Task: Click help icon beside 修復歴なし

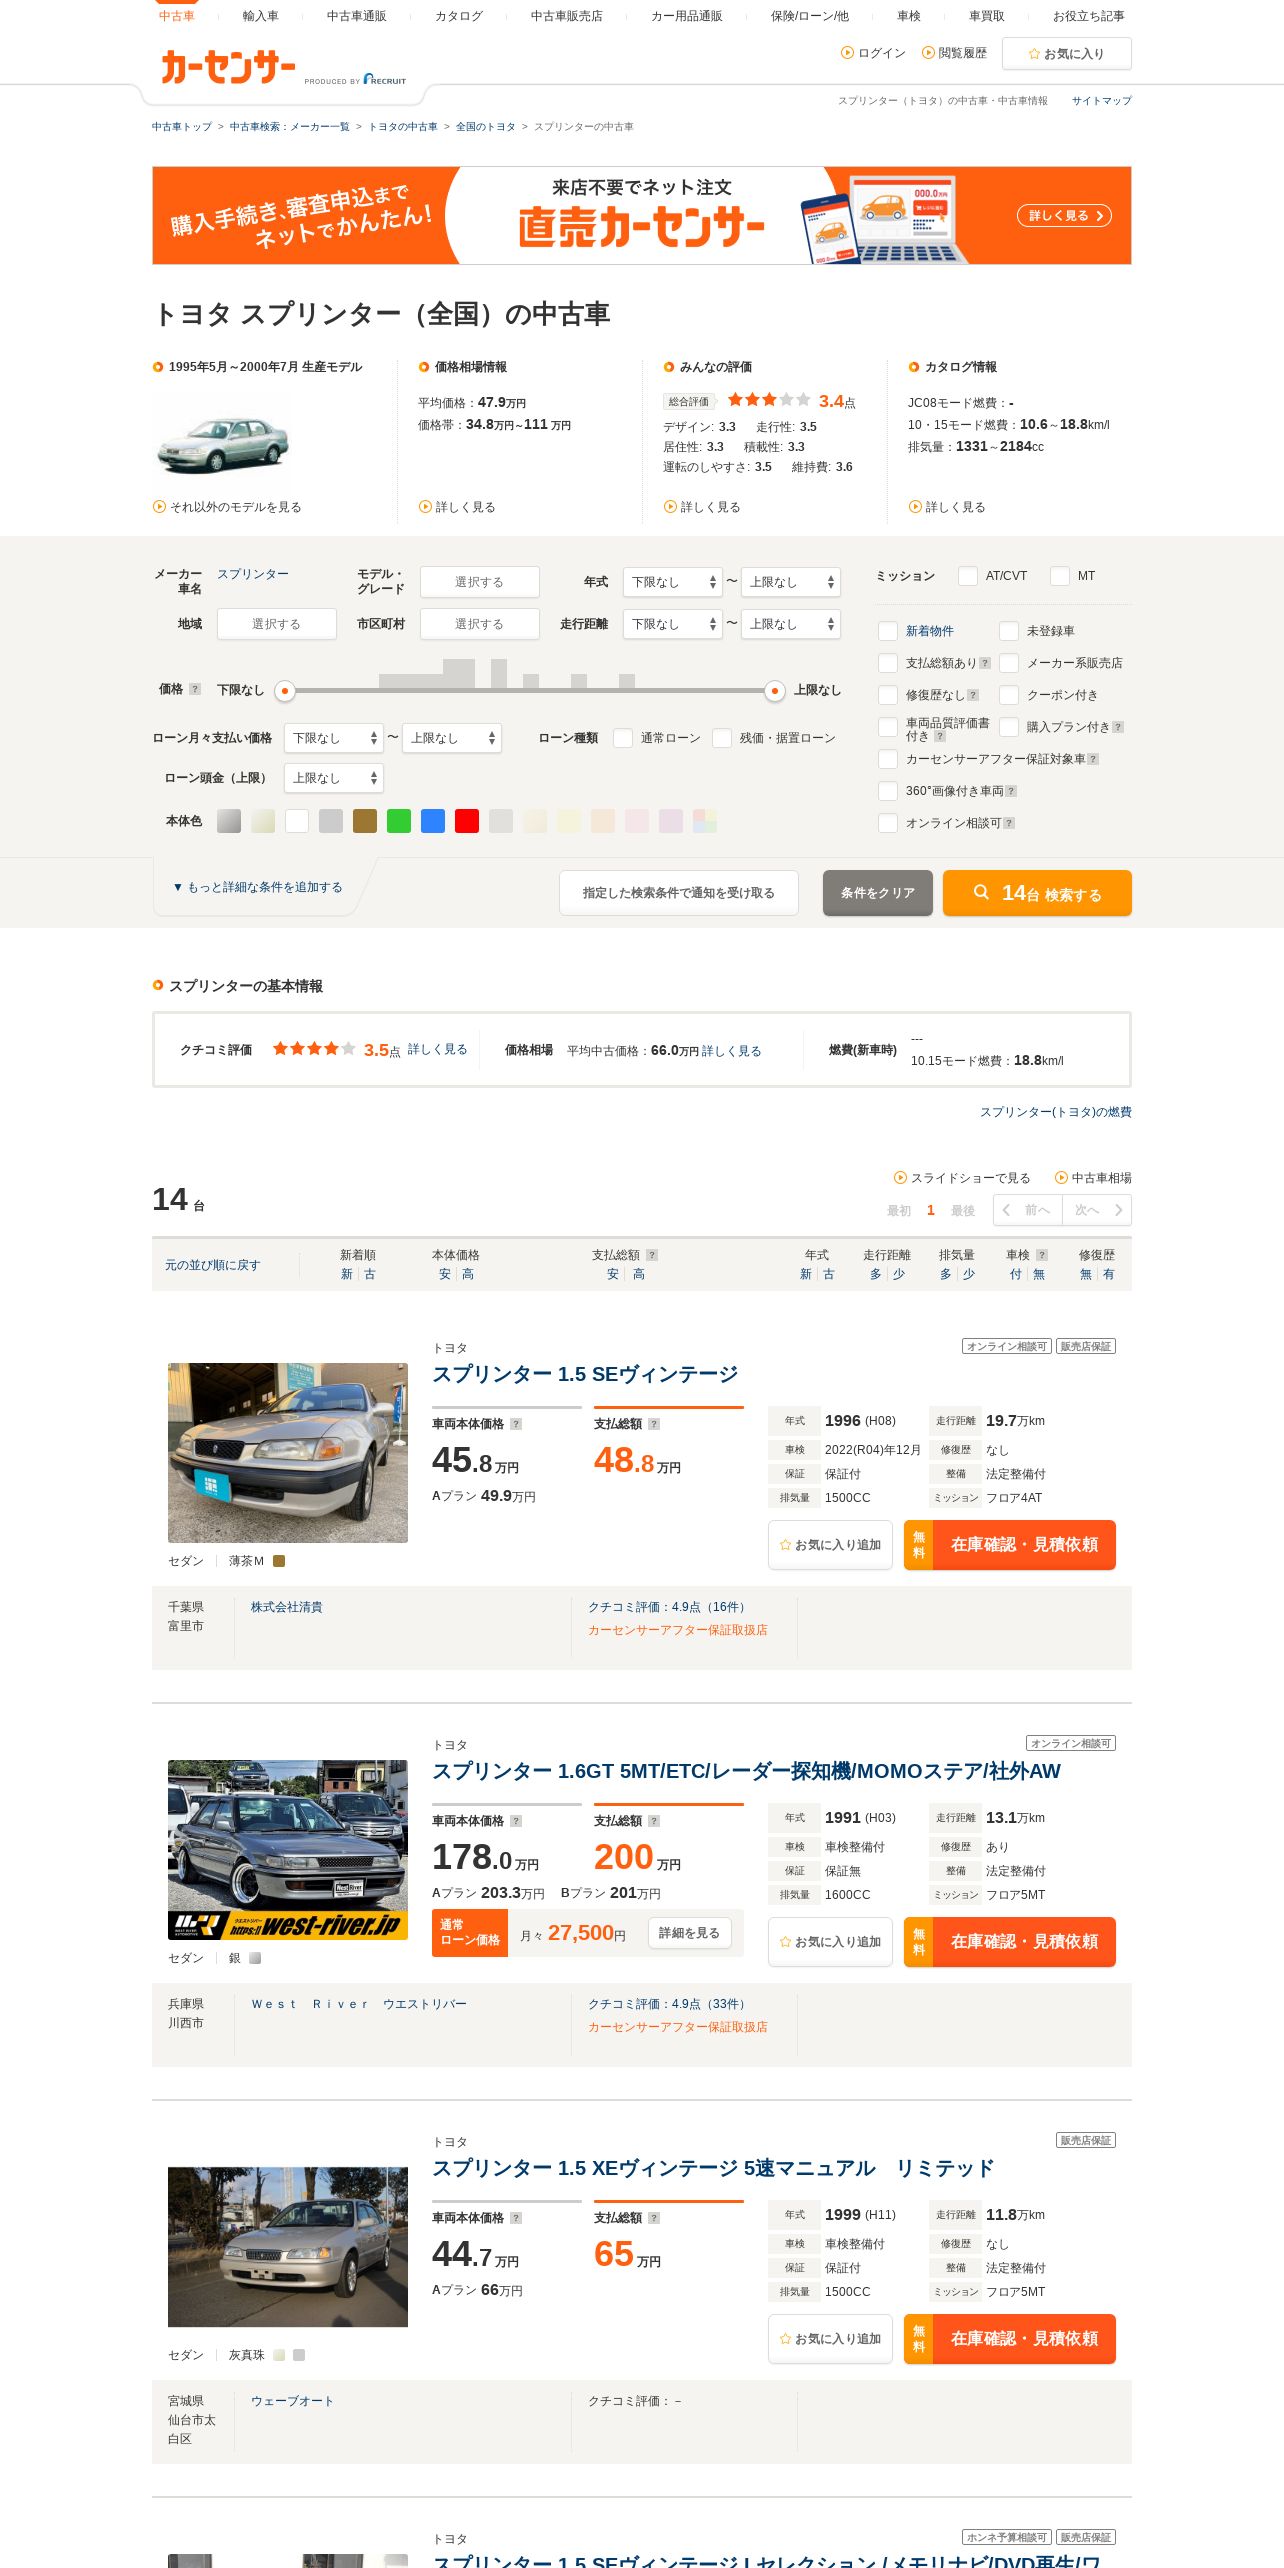Action: (x=973, y=695)
